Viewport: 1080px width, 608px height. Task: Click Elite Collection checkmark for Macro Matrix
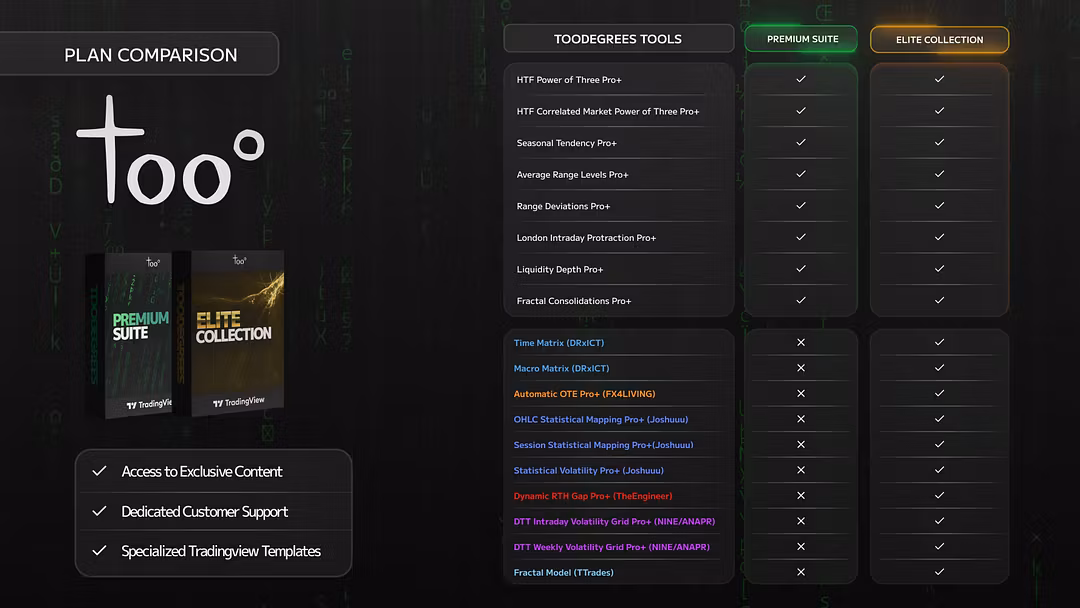939,368
